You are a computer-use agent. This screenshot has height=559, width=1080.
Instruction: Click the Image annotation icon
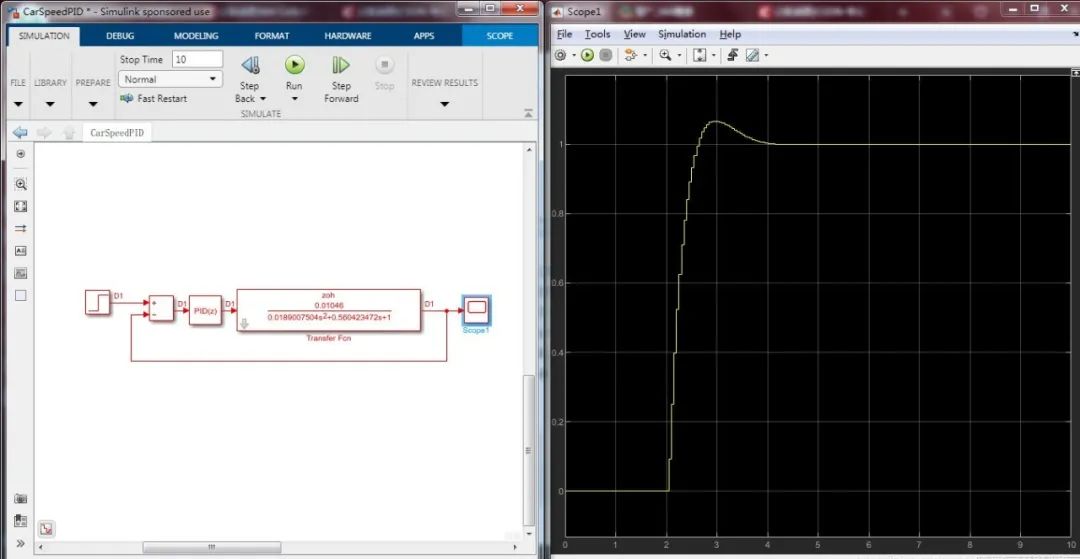click(x=21, y=273)
